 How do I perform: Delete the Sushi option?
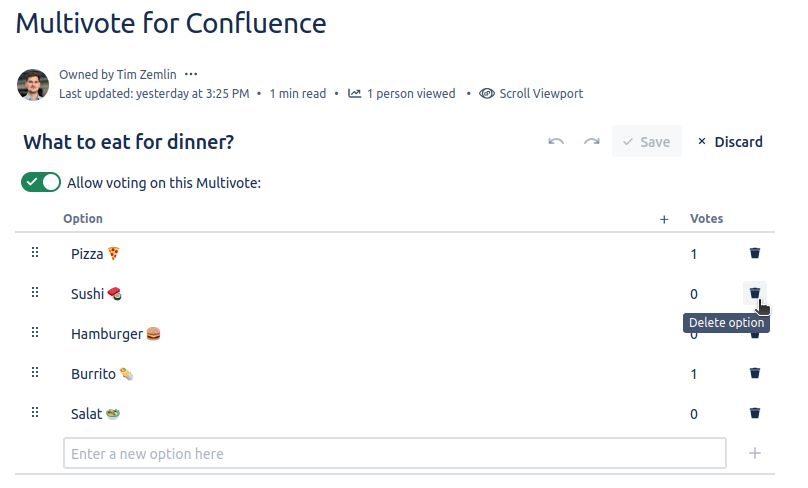click(755, 293)
